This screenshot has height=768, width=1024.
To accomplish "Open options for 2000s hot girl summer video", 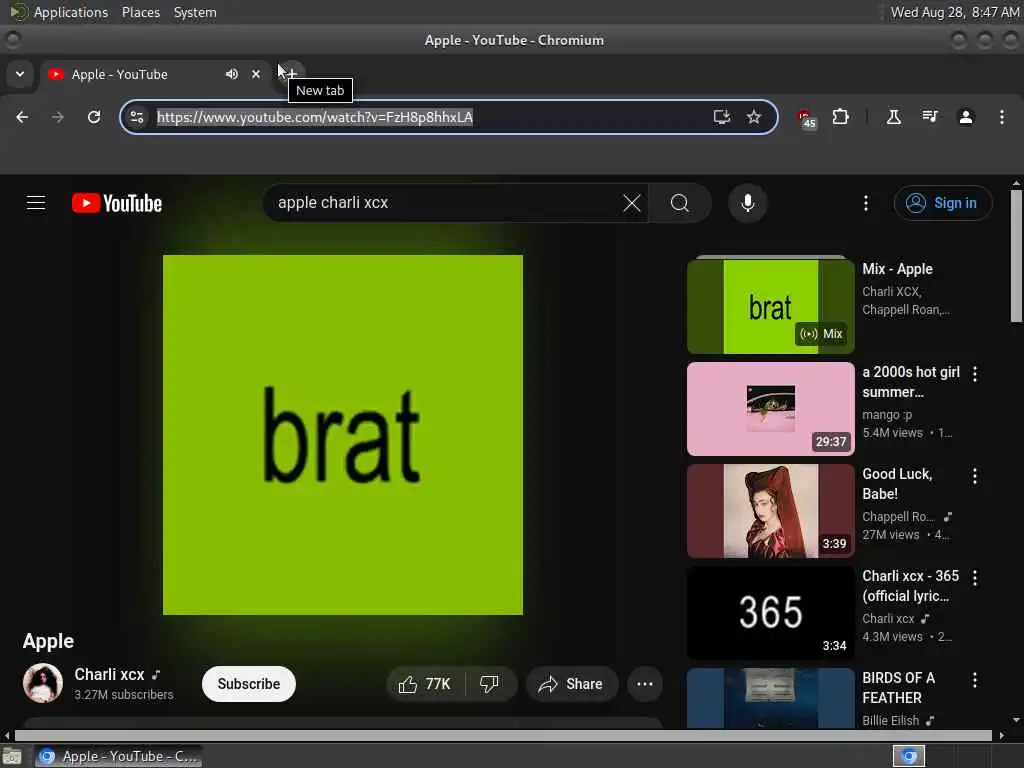I will tap(975, 374).
